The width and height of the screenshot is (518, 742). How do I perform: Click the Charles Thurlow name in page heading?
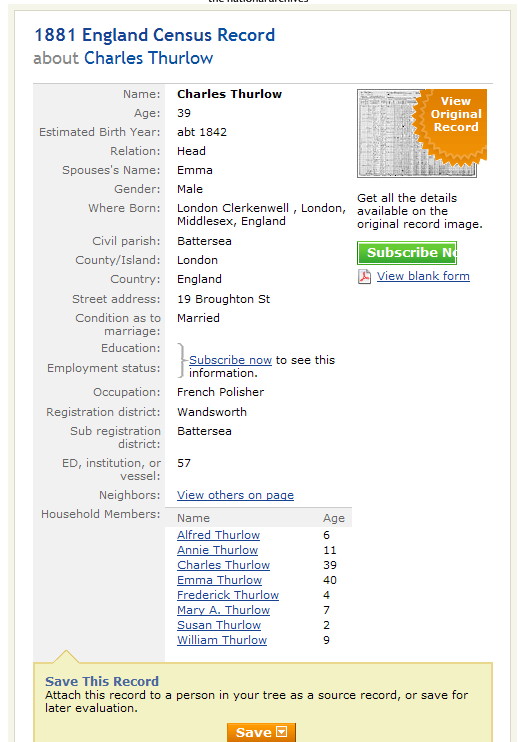click(149, 58)
